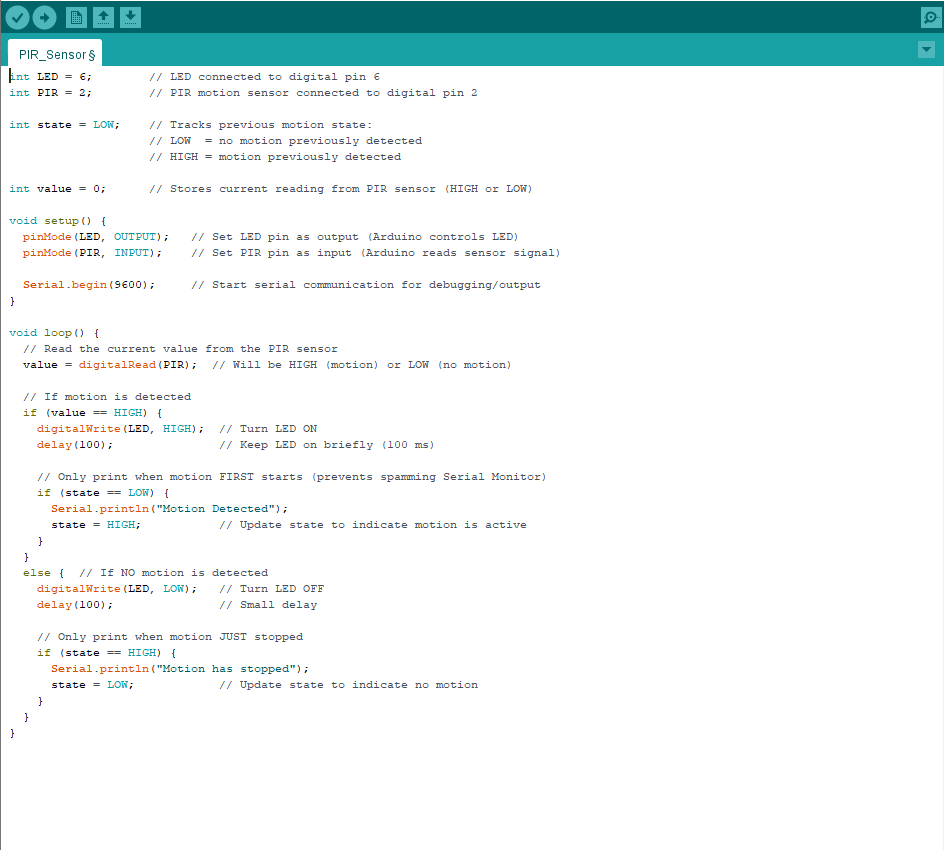Click the Verify checkmark button
The image size is (944, 850).
click(17, 17)
